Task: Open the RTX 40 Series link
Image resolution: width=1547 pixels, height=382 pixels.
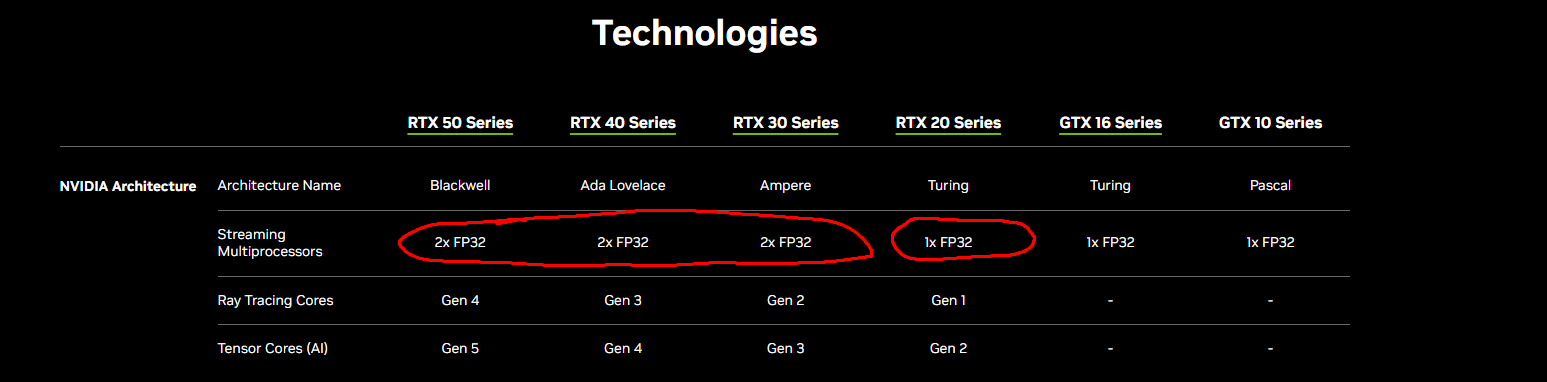Action: (x=623, y=123)
